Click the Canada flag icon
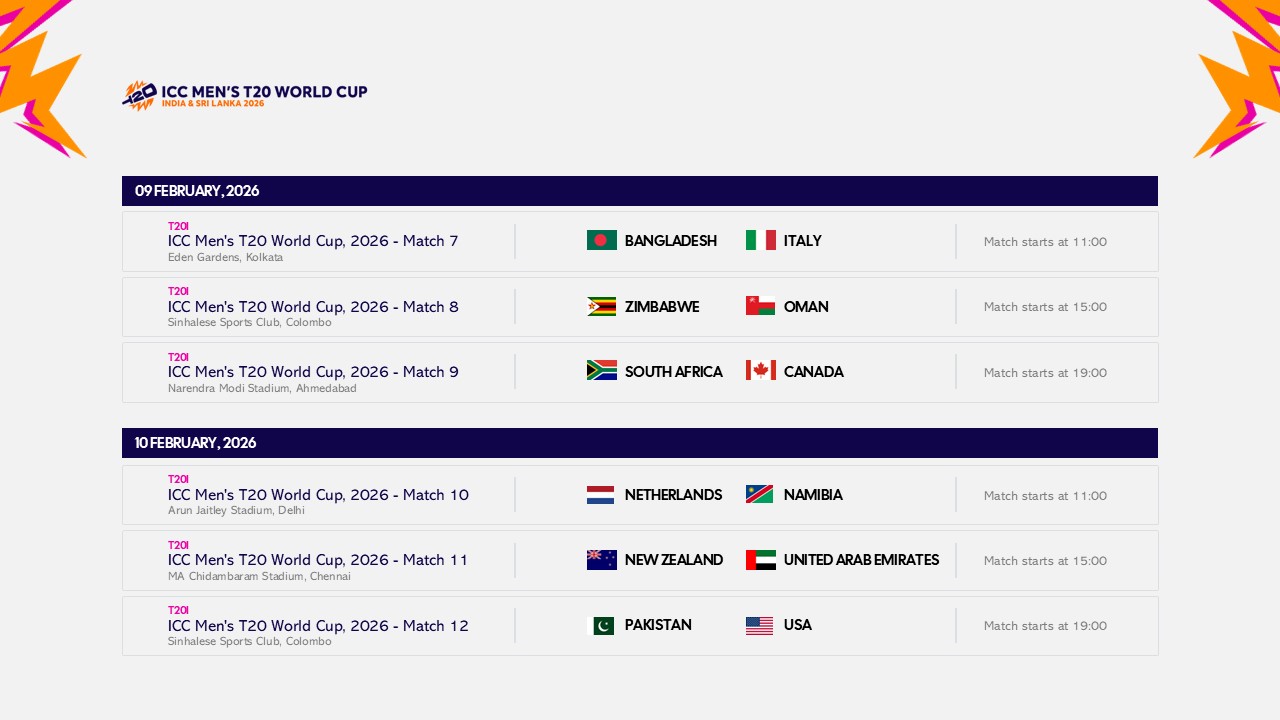The height and width of the screenshot is (720, 1280). [x=761, y=371]
